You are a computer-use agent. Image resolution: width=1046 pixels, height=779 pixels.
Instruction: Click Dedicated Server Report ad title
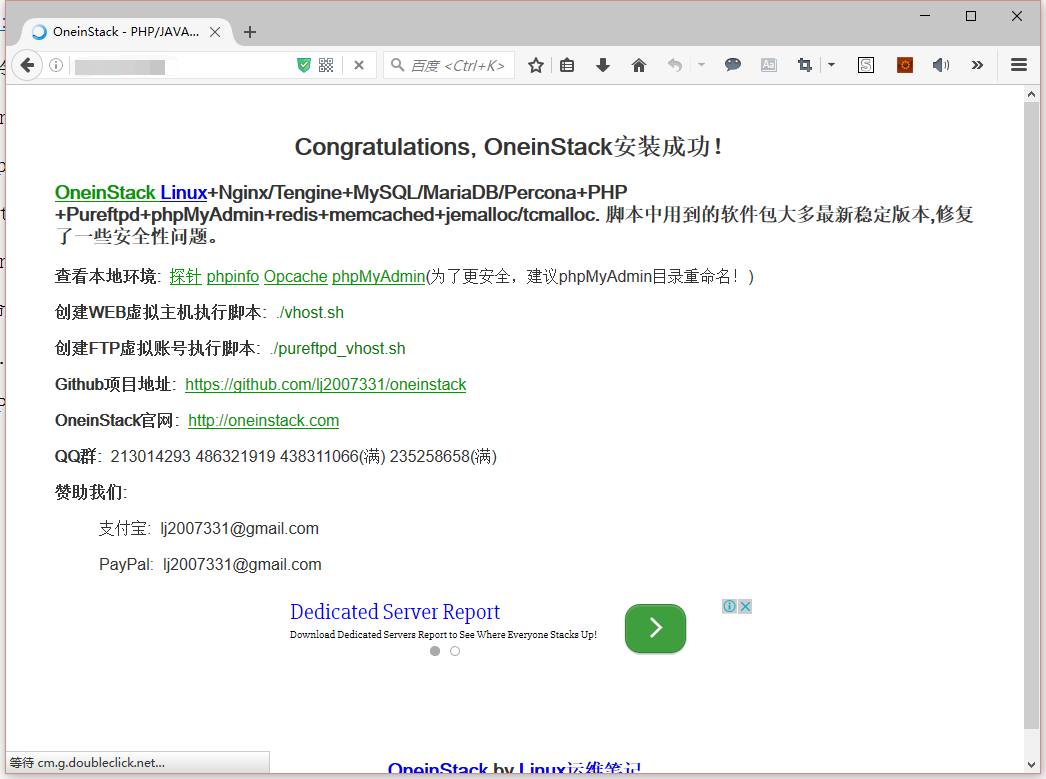coord(395,612)
